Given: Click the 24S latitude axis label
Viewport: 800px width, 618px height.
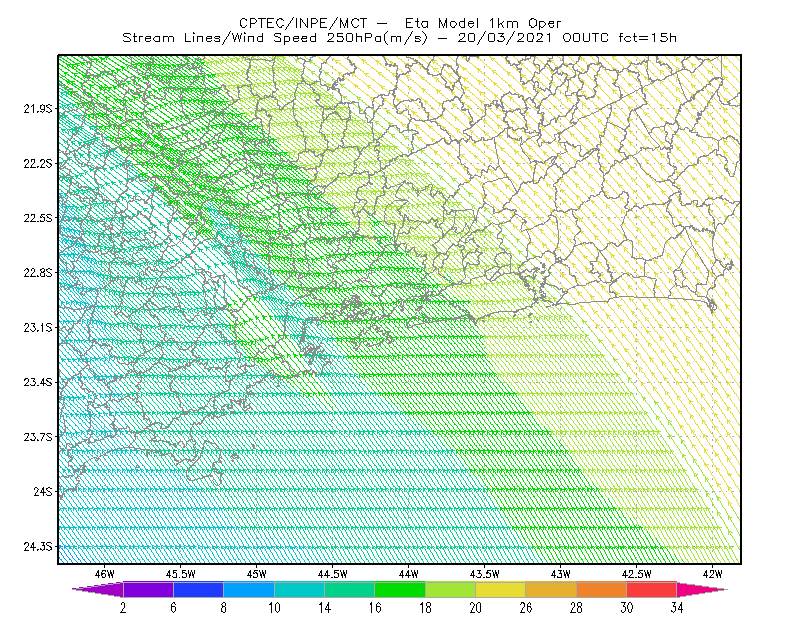Looking at the screenshot, I should click(43, 491).
